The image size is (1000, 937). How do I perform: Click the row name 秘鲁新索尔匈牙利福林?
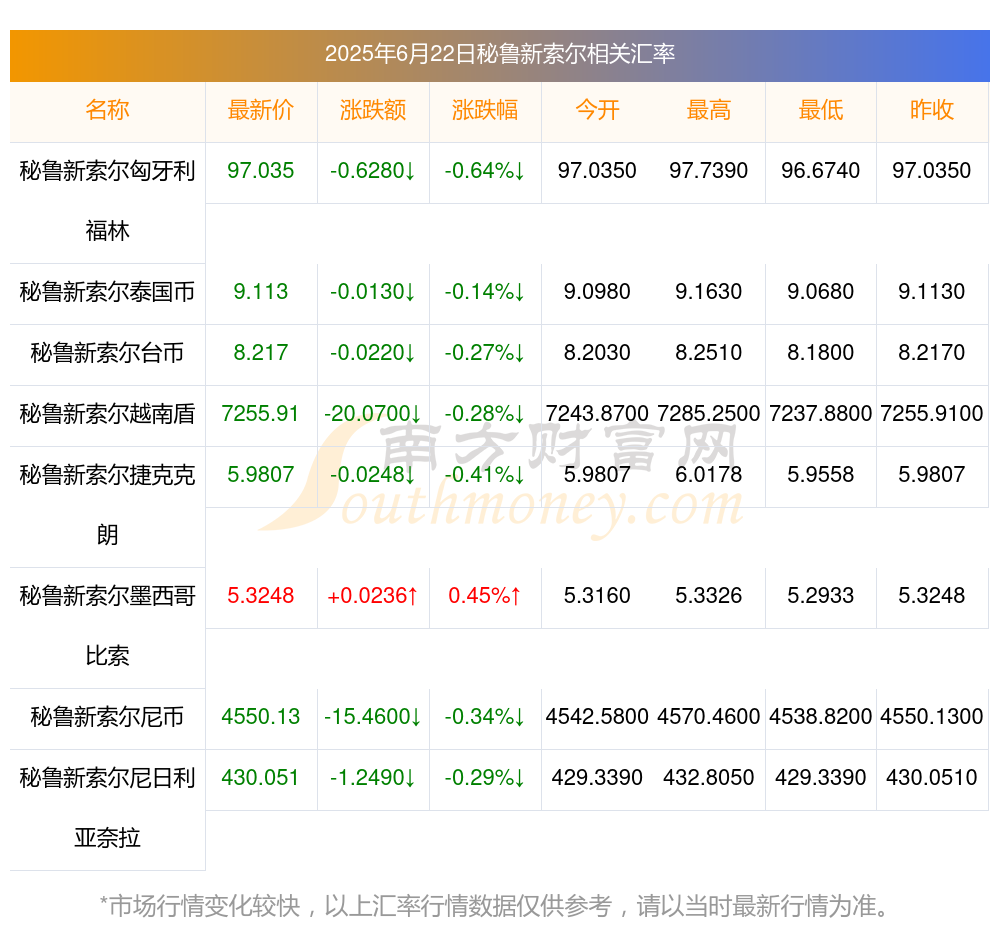click(x=107, y=201)
